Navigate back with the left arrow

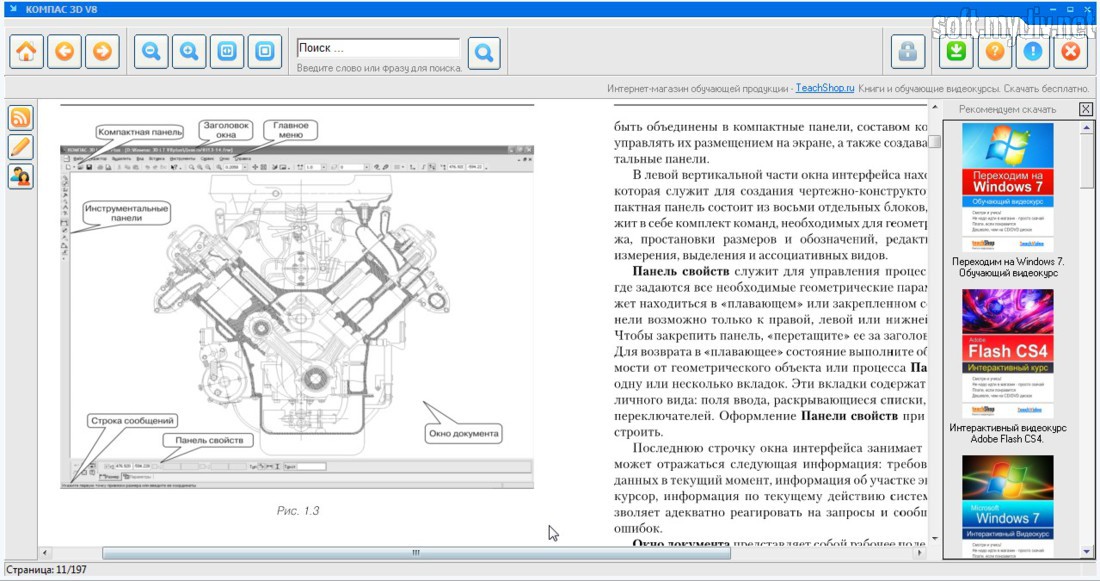point(65,51)
